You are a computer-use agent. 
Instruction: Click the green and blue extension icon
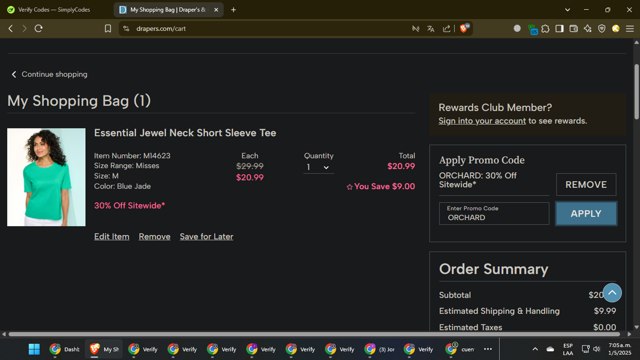(532, 29)
